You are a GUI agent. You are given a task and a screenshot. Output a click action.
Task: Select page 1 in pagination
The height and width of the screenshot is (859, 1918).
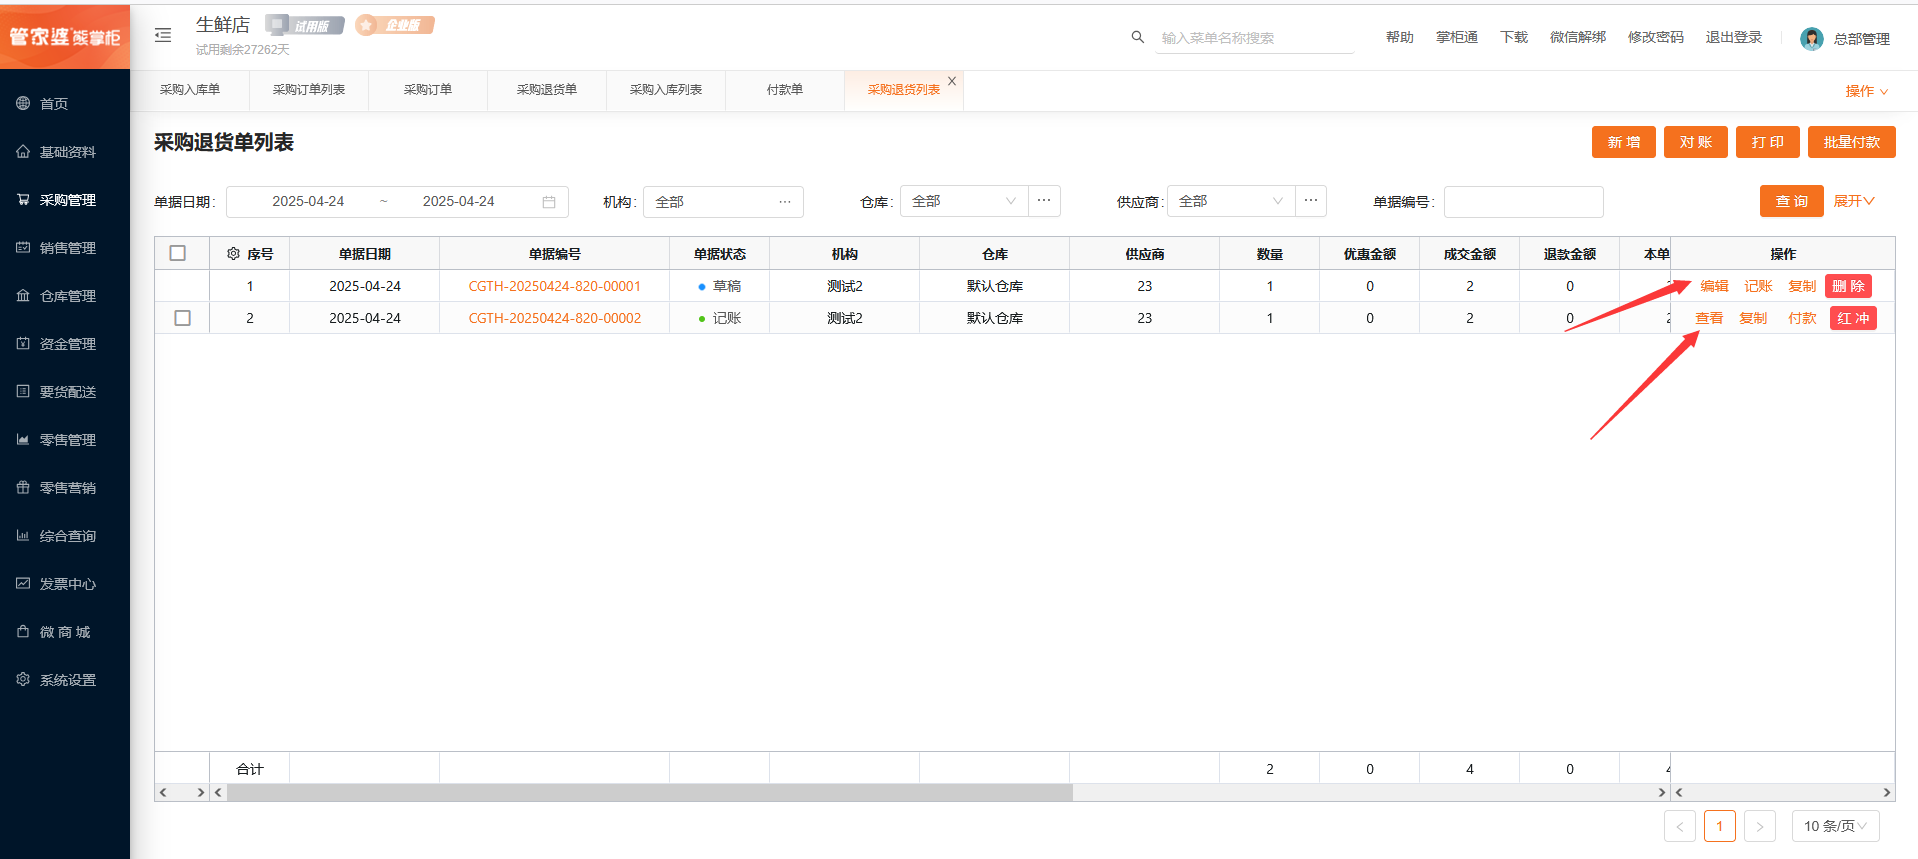tap(1720, 826)
